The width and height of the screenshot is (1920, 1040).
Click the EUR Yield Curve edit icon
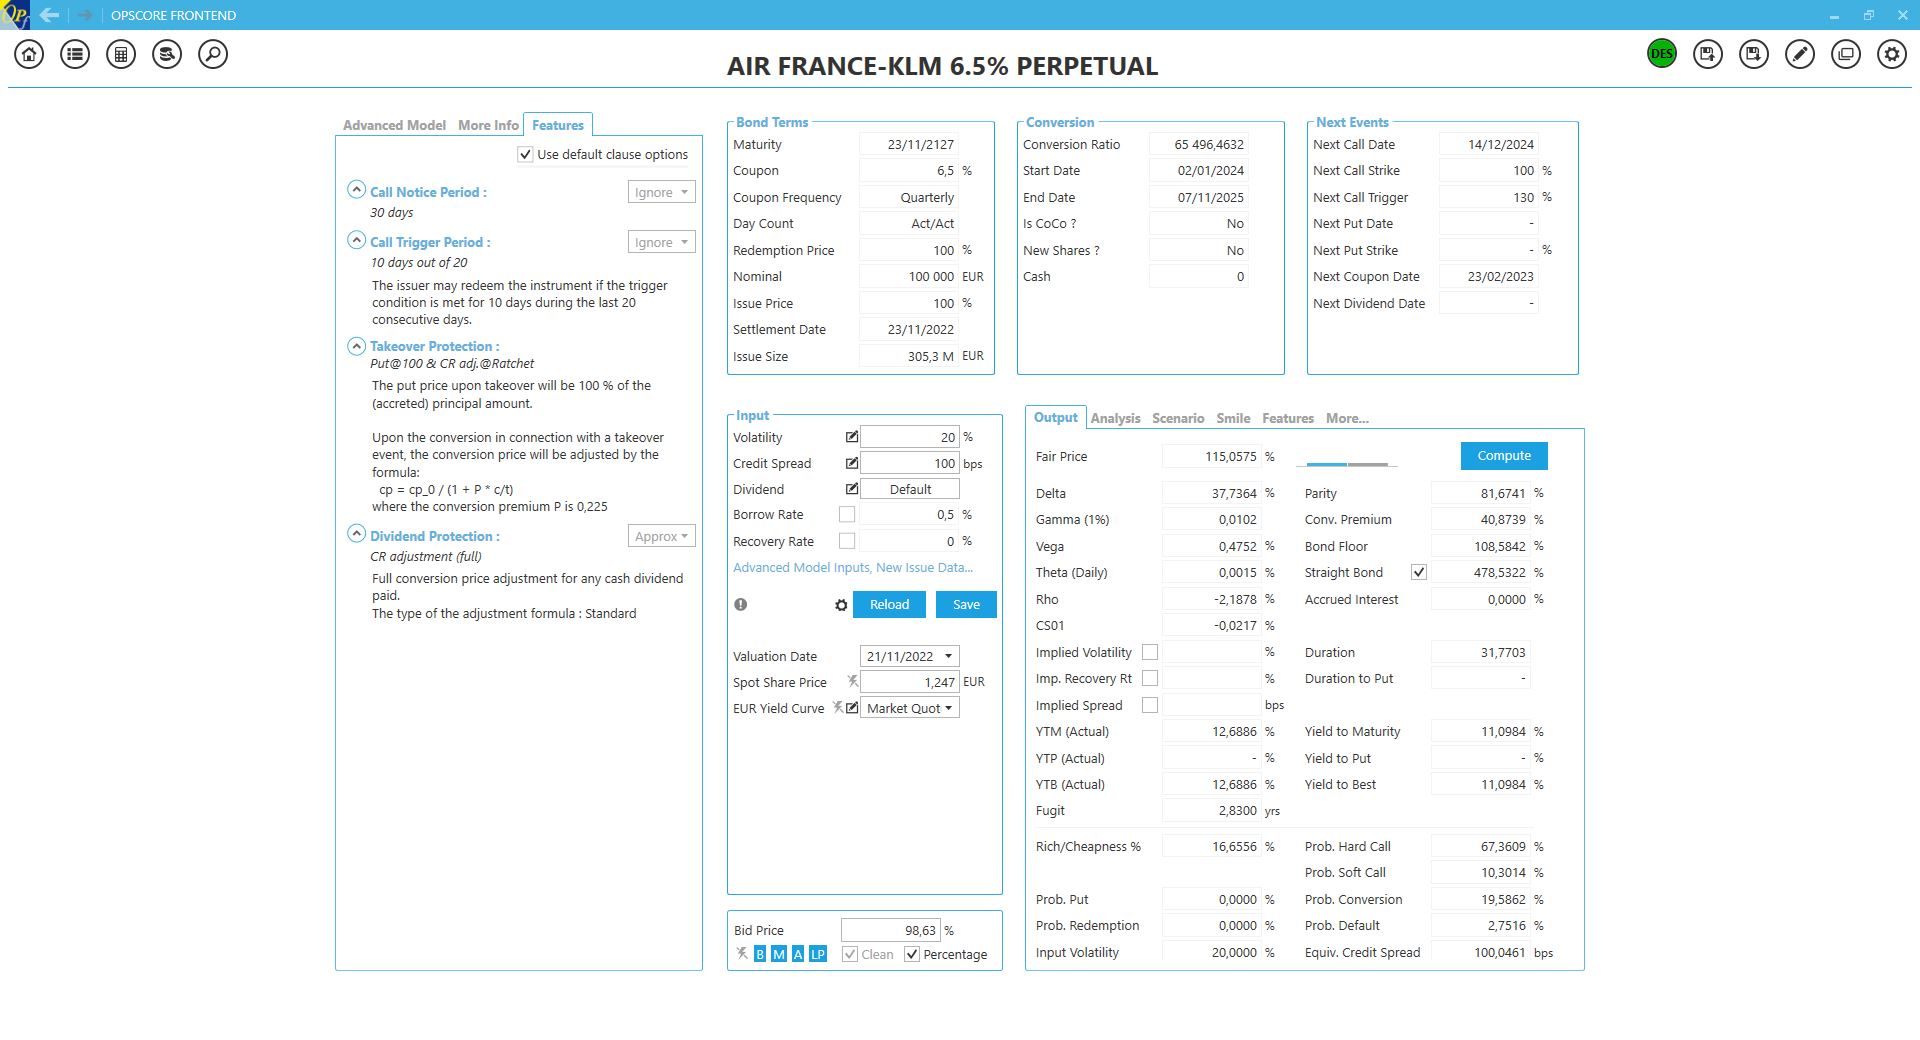pyautogui.click(x=852, y=707)
